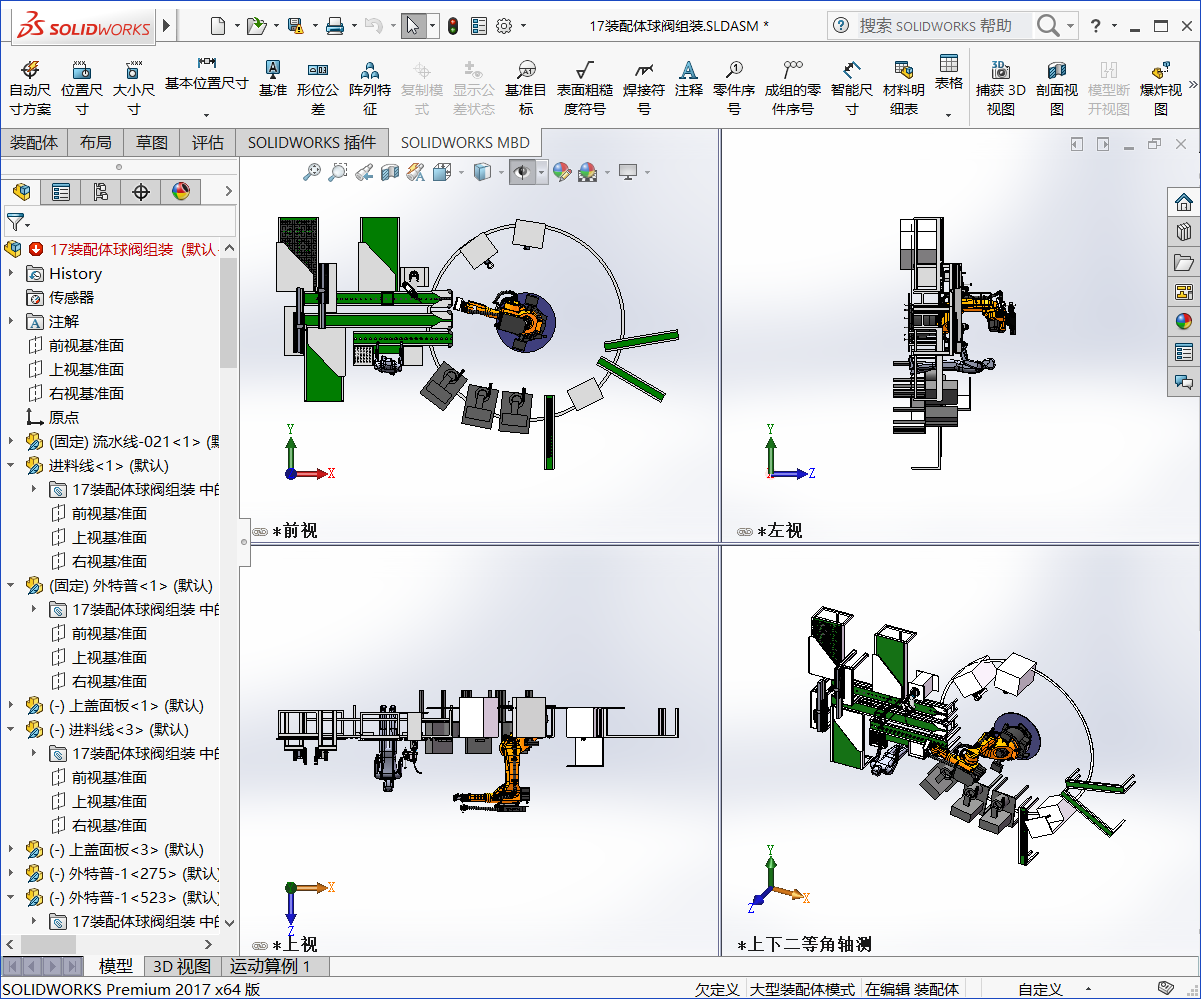Expand the History tree node

(11, 273)
